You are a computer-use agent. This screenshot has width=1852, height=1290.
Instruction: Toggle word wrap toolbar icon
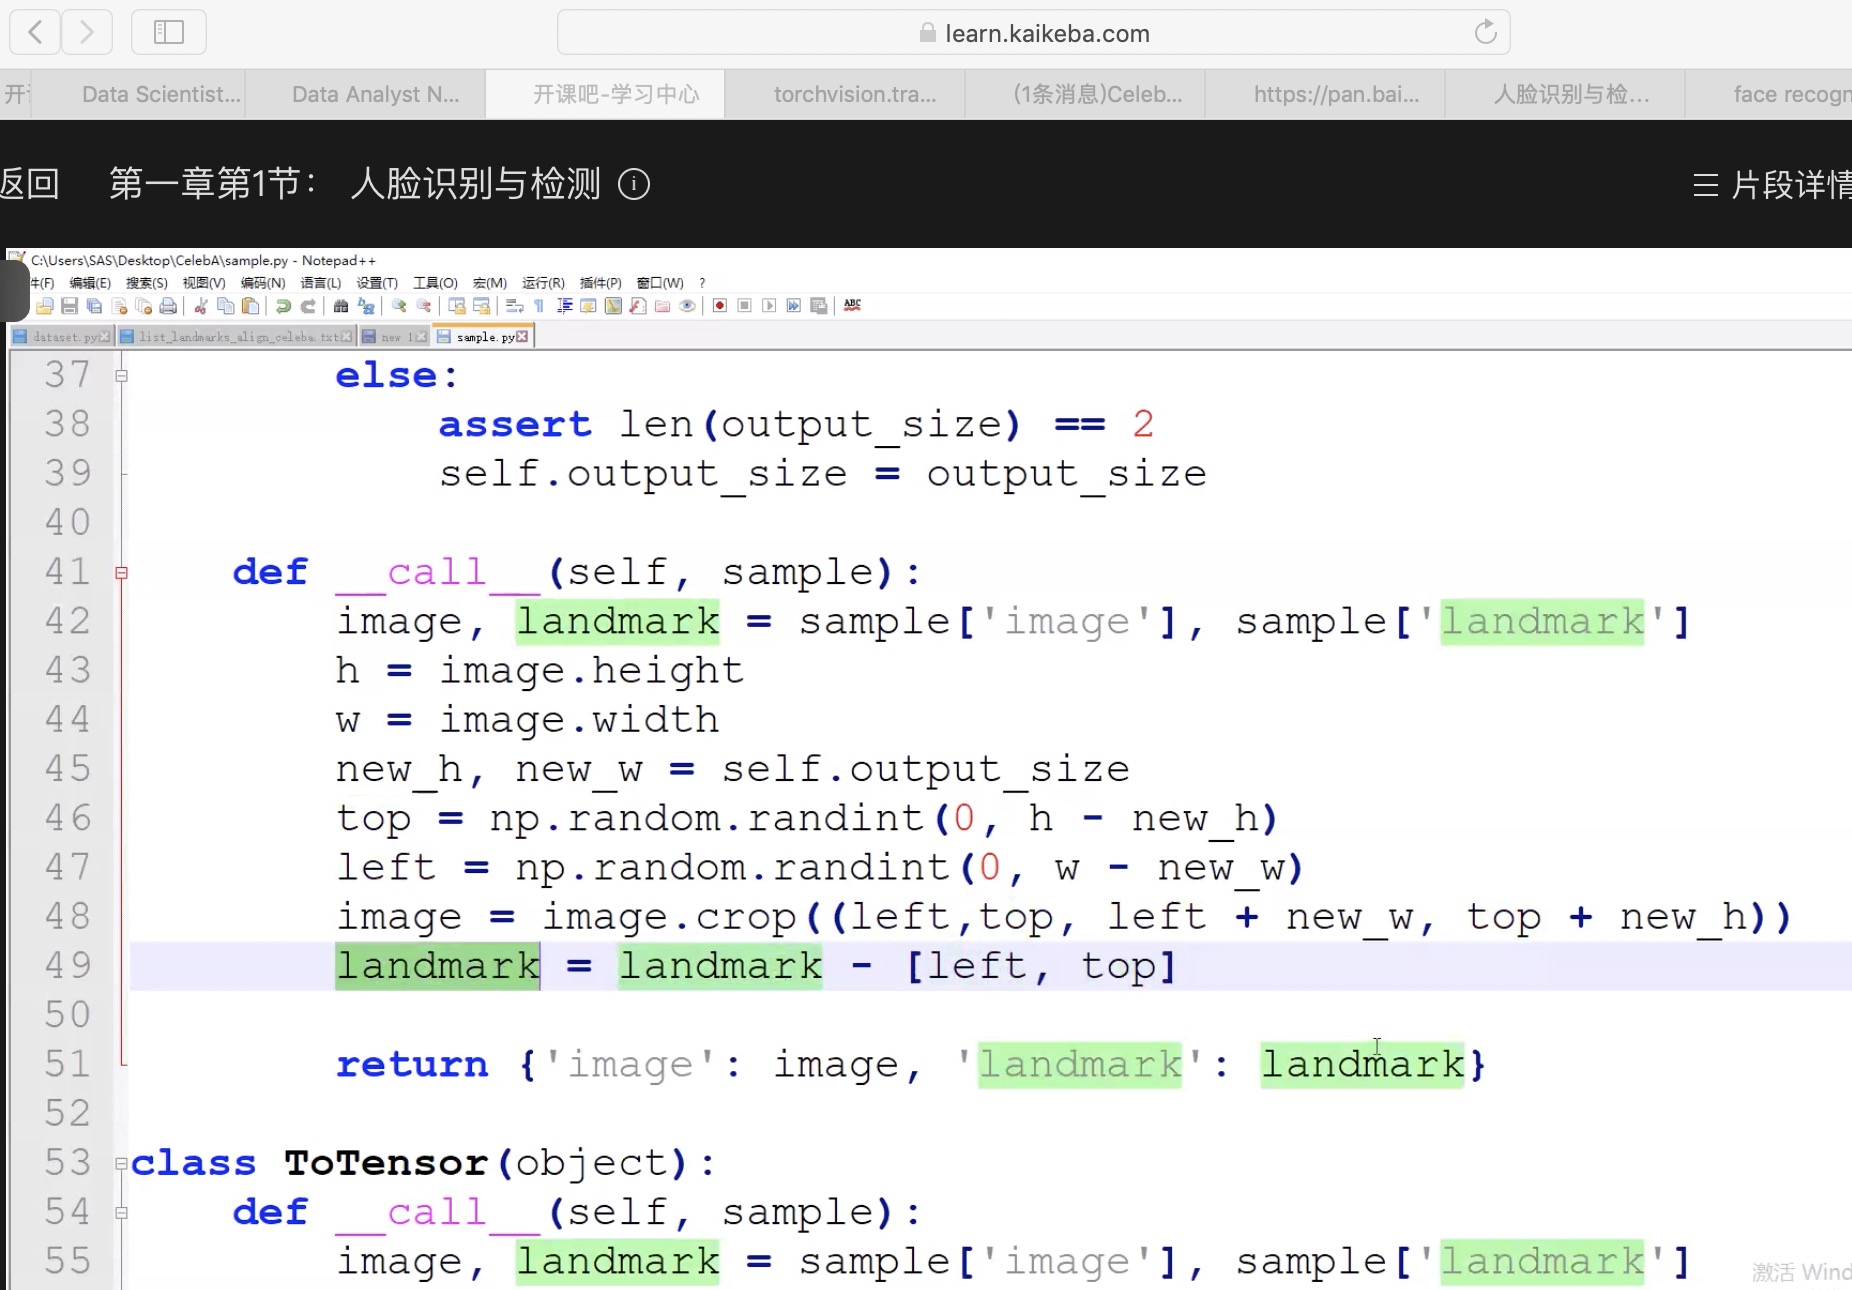tap(515, 306)
